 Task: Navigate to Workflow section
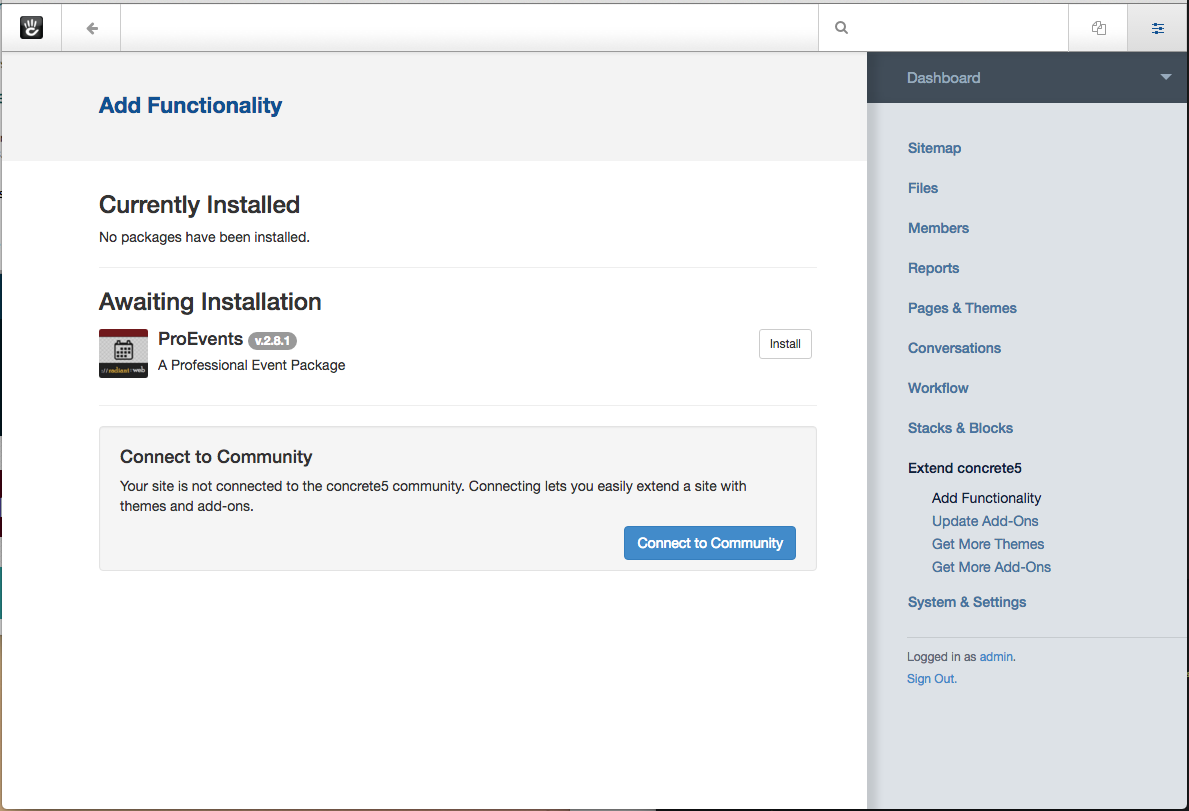(x=938, y=388)
